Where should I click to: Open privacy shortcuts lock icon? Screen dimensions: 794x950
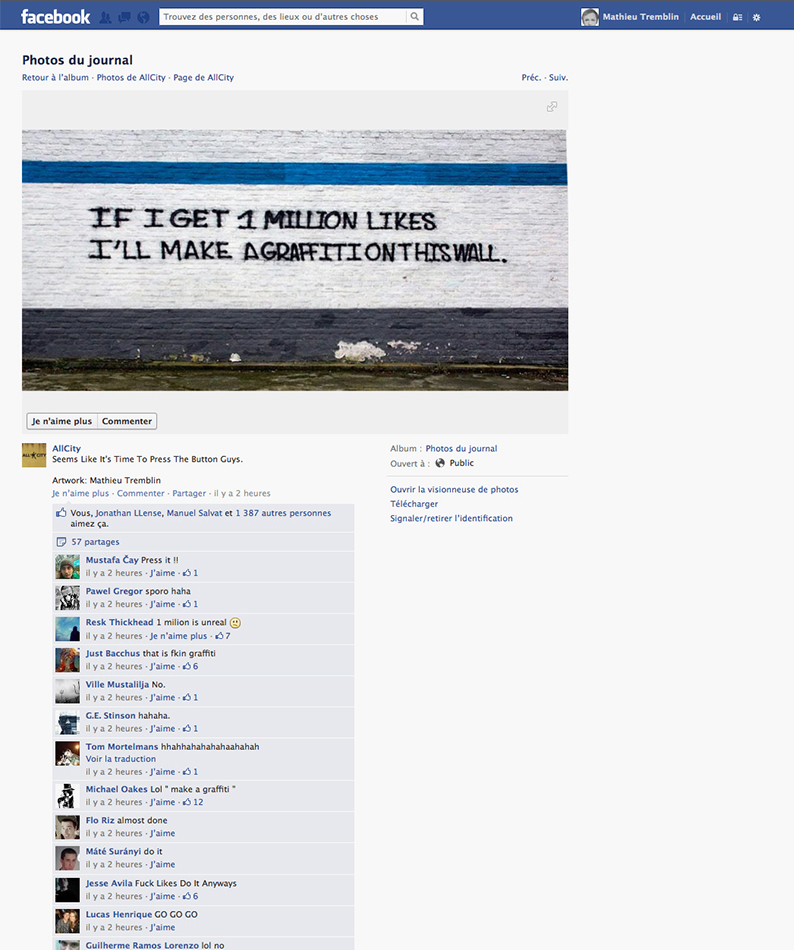click(737, 18)
